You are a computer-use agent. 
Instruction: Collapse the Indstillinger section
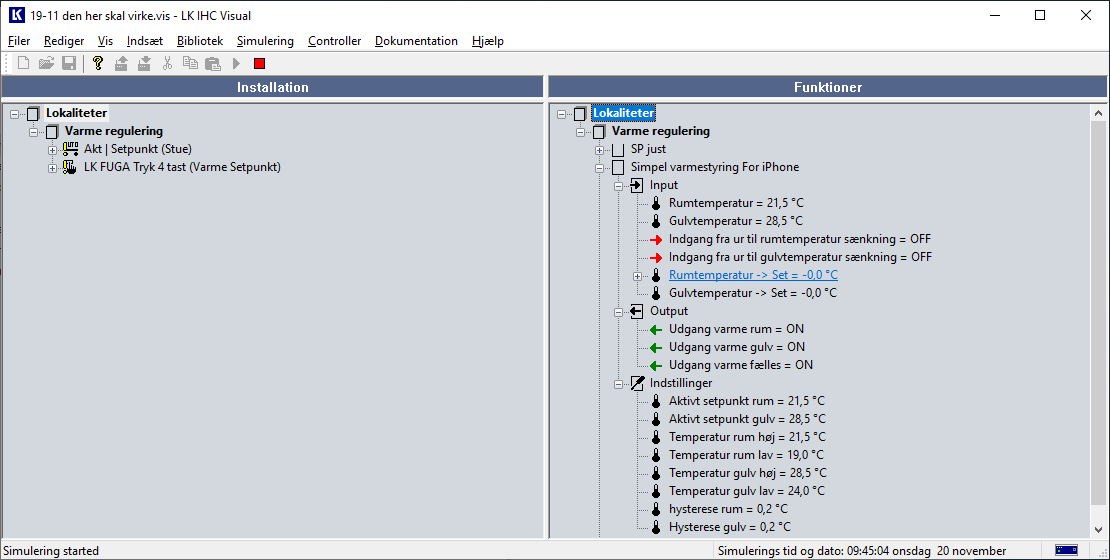[619, 383]
